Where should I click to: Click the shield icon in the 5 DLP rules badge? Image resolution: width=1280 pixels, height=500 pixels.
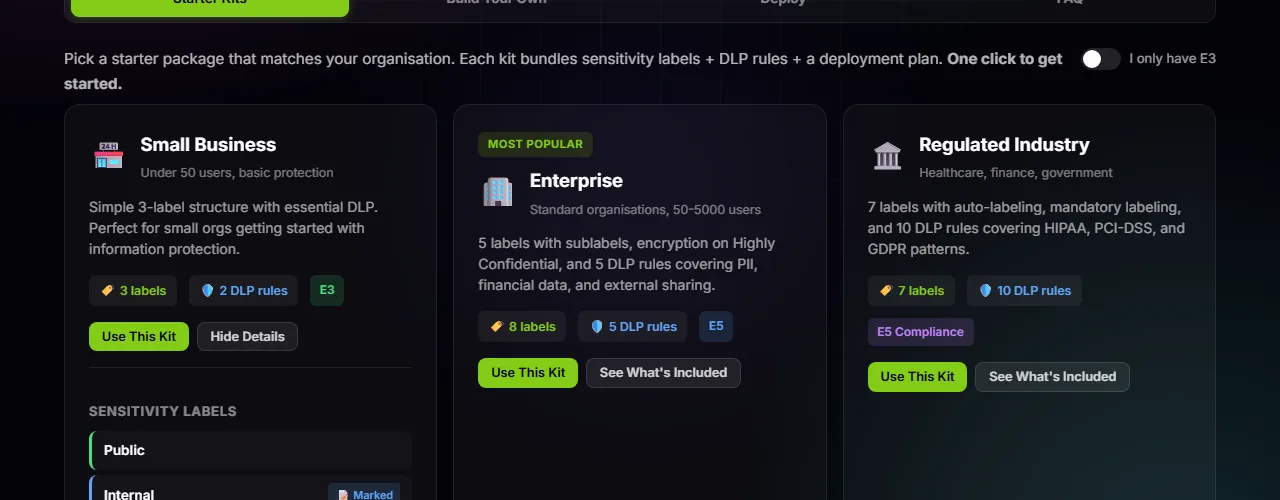tap(597, 327)
